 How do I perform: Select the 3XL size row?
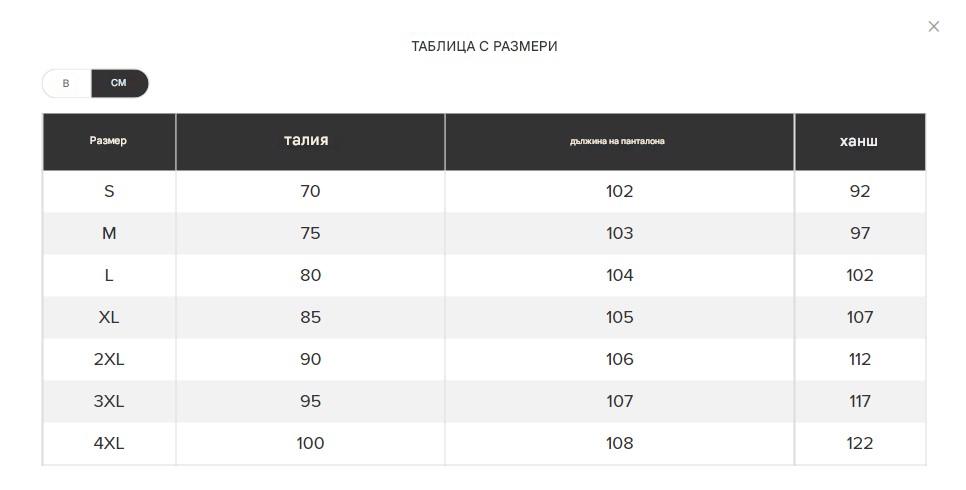coord(109,401)
